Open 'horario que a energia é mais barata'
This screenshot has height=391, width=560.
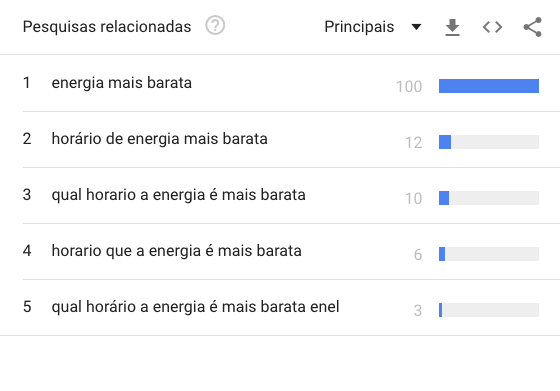coord(176,251)
